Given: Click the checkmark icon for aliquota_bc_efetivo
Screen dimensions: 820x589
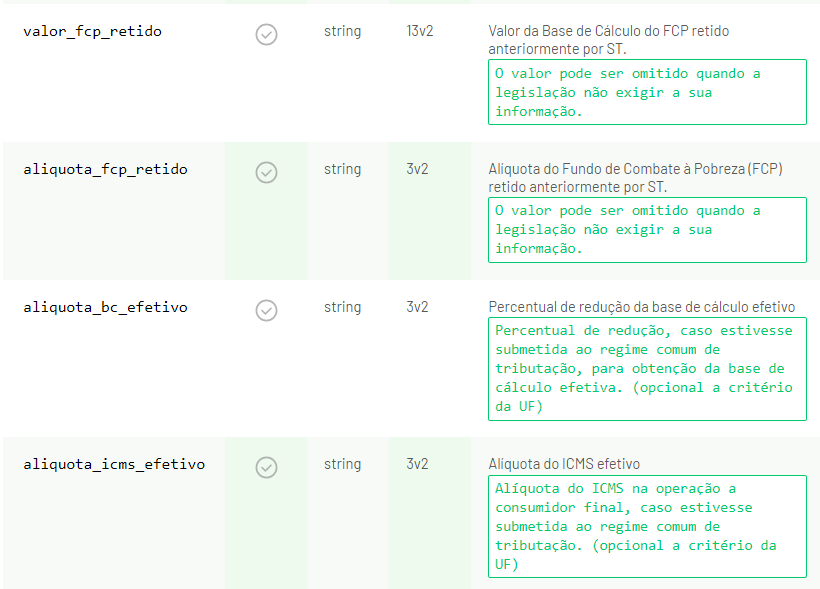Looking at the screenshot, I should (x=266, y=311).
